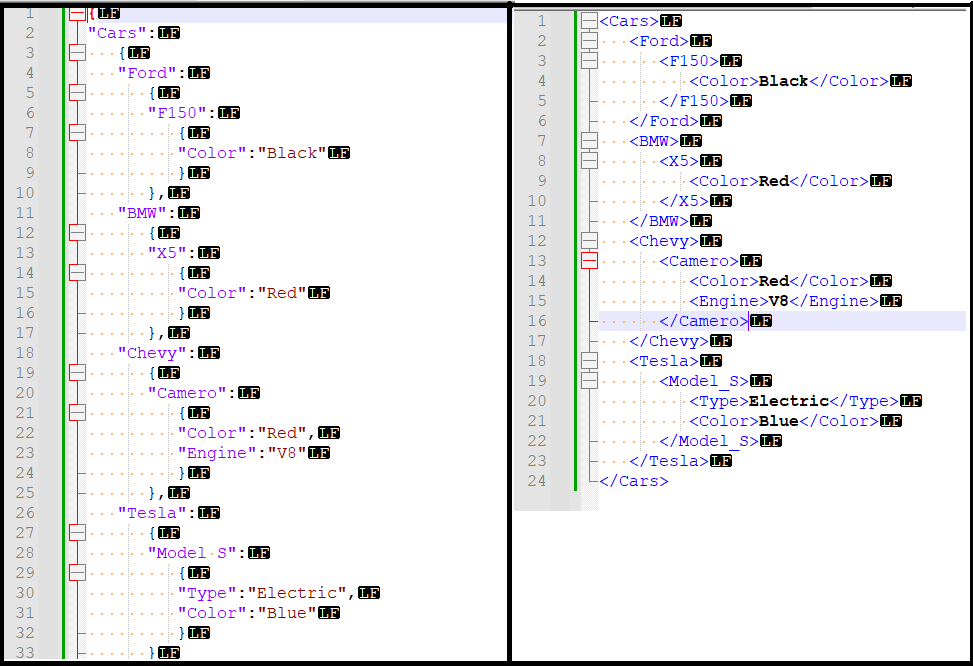The image size is (973, 666).
Task: Click the <Engine>V8</Engine> line
Action: coord(784,301)
